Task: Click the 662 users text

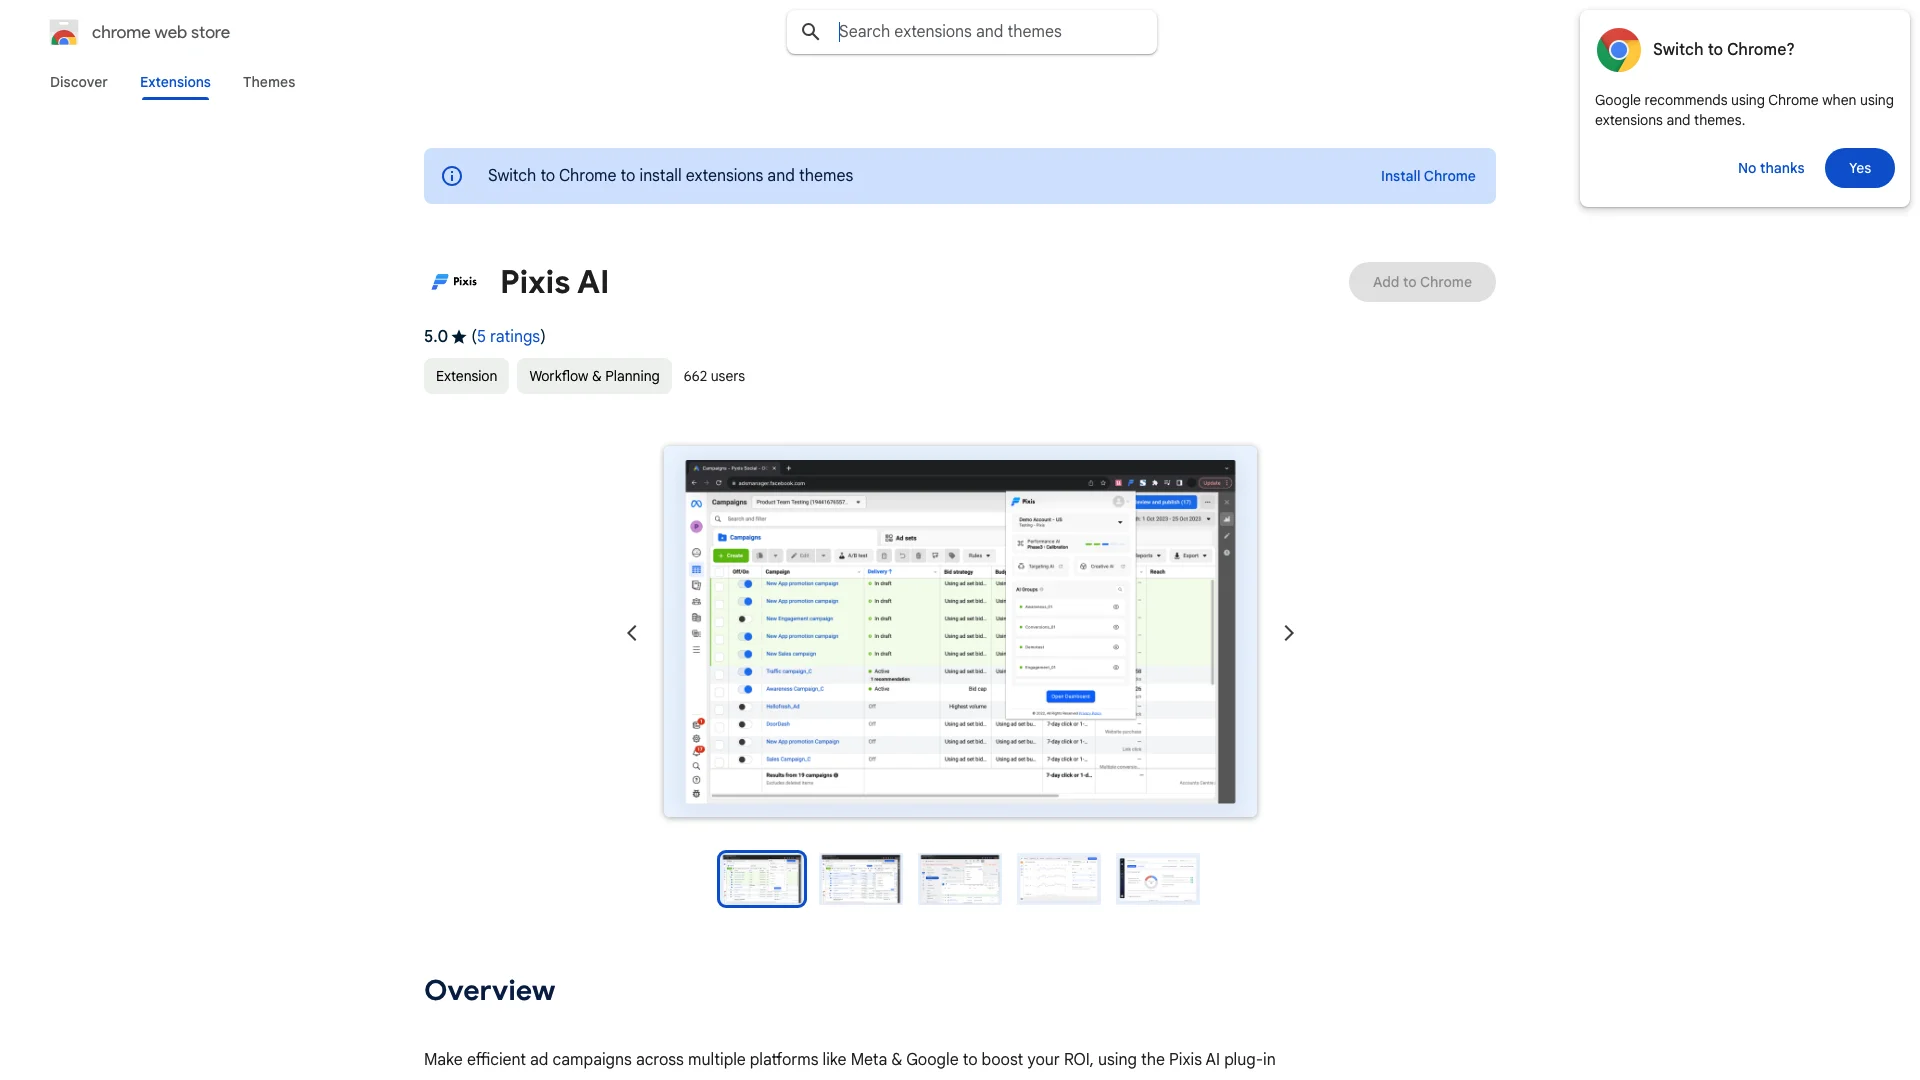Action: 714,376
